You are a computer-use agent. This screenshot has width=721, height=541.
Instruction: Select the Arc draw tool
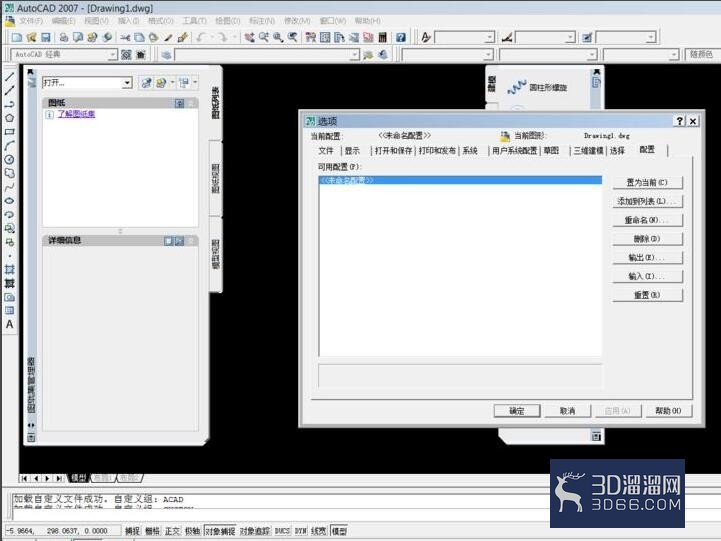(9, 146)
